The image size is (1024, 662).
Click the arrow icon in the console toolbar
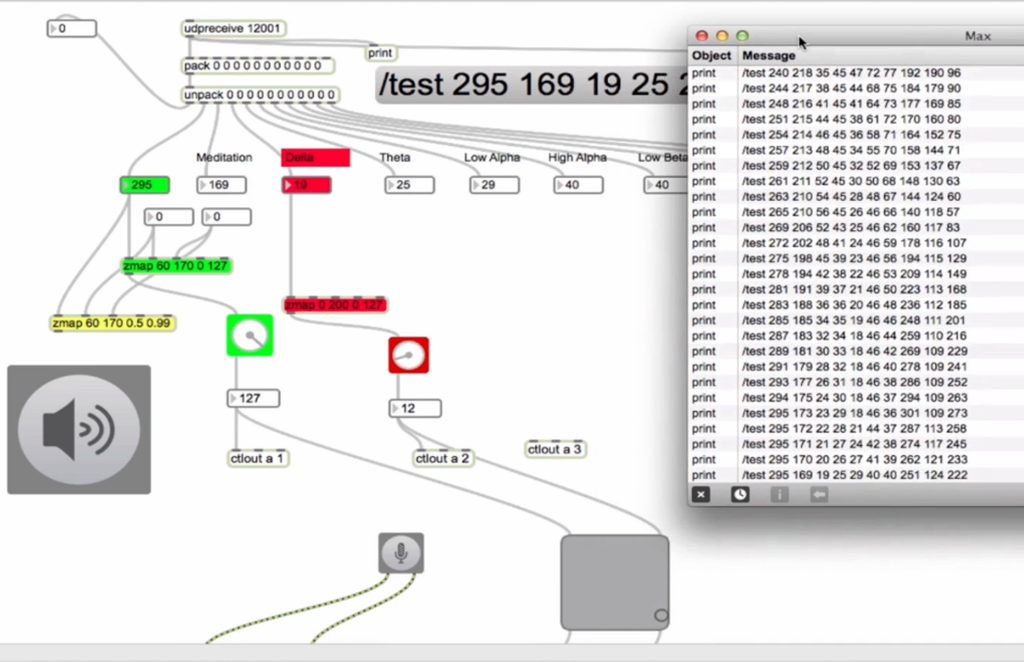click(819, 494)
